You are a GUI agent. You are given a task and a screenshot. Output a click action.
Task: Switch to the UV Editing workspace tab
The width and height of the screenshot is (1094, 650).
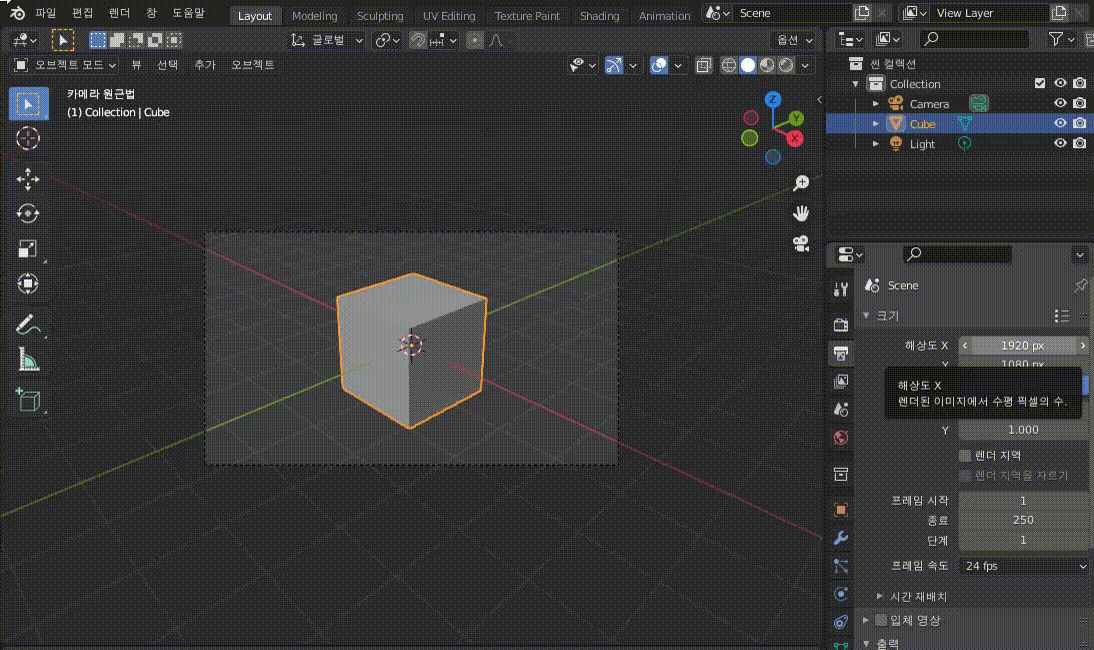point(449,15)
